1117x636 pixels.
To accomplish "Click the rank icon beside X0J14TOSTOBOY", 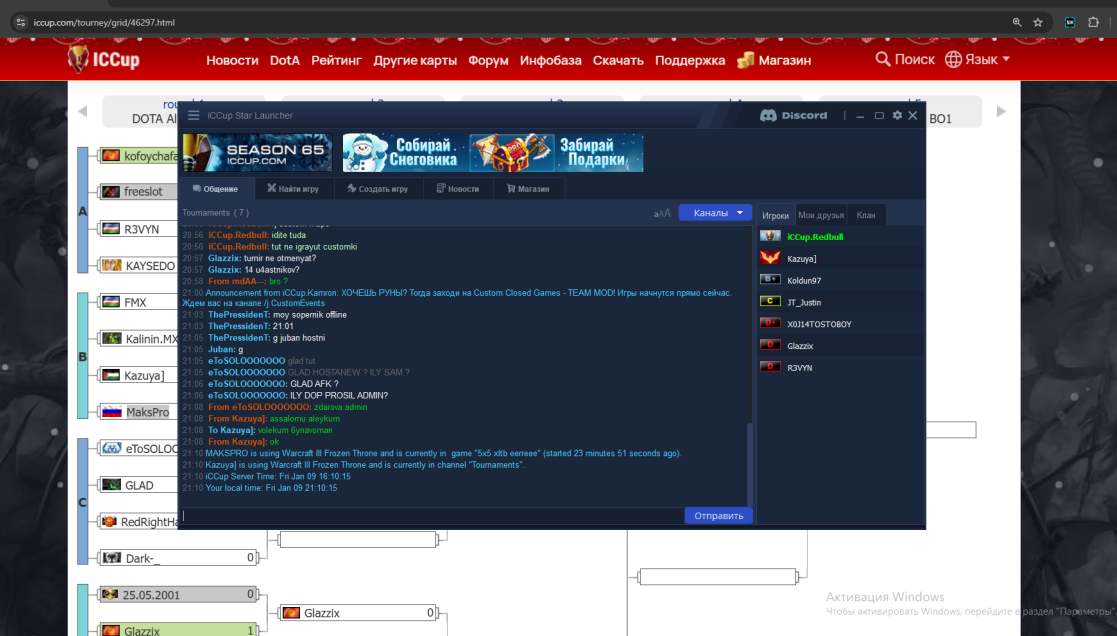I will click(770, 323).
